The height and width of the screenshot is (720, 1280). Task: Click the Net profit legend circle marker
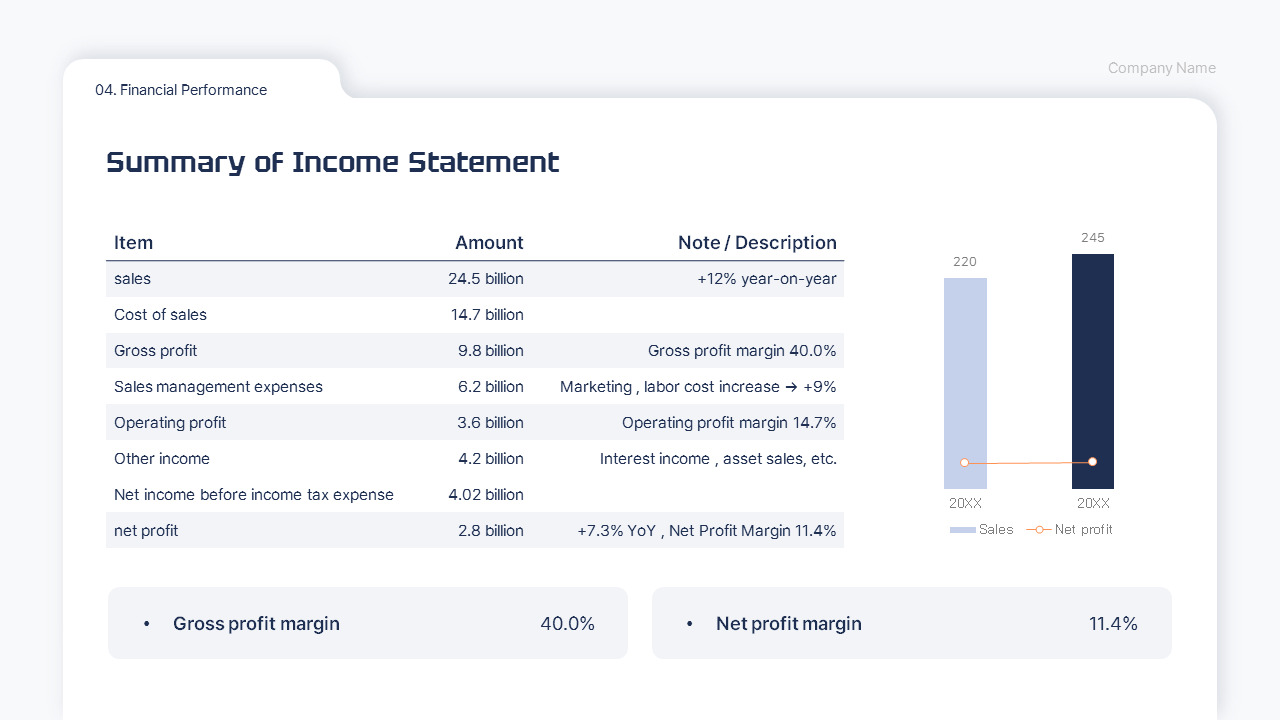click(x=1040, y=530)
